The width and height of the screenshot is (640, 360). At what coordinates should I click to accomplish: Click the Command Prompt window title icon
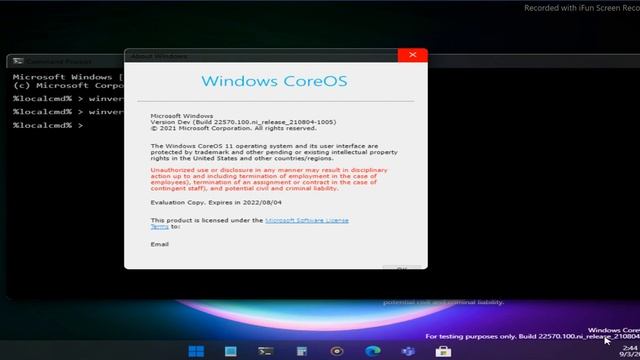pyautogui.click(x=18, y=61)
